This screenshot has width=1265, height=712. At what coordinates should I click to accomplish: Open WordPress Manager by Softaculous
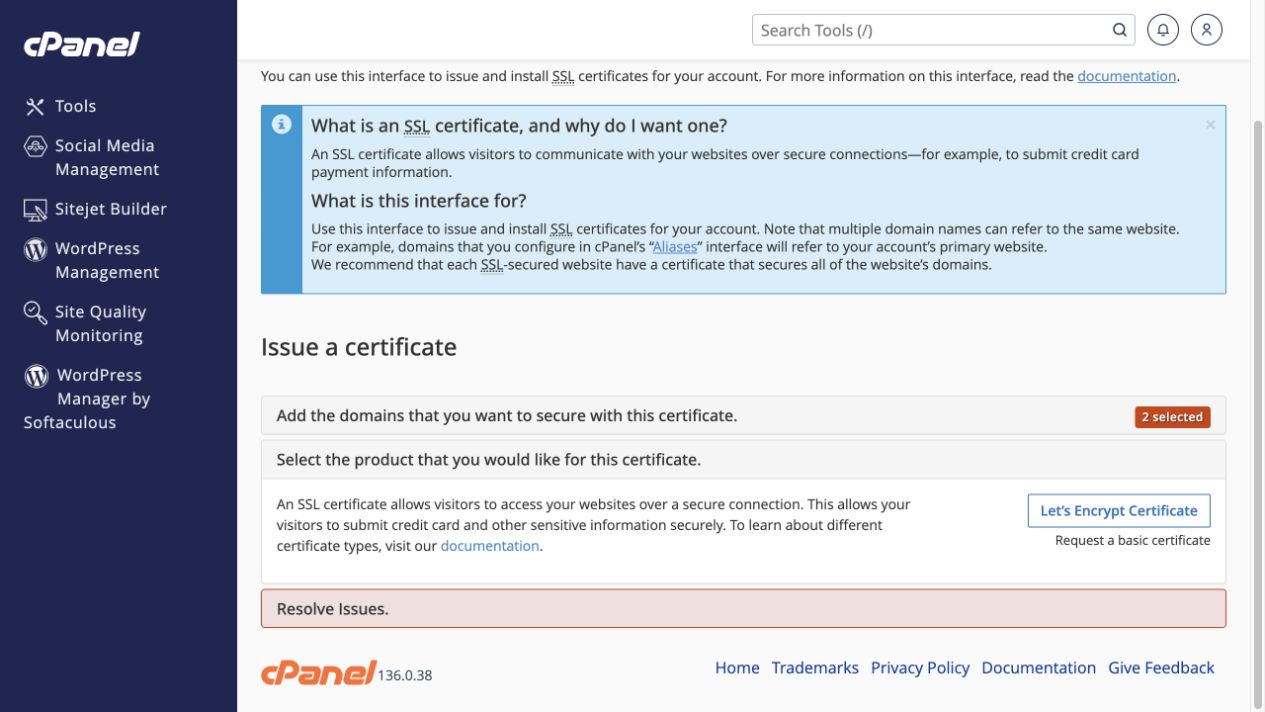click(87, 399)
